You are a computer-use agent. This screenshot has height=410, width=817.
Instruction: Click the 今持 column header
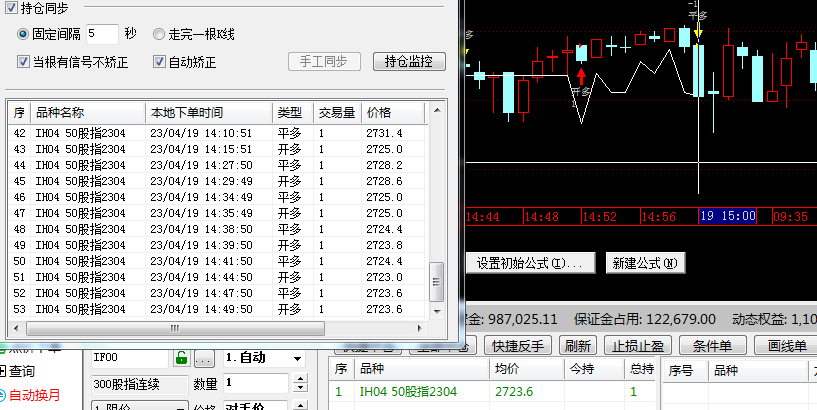point(595,369)
